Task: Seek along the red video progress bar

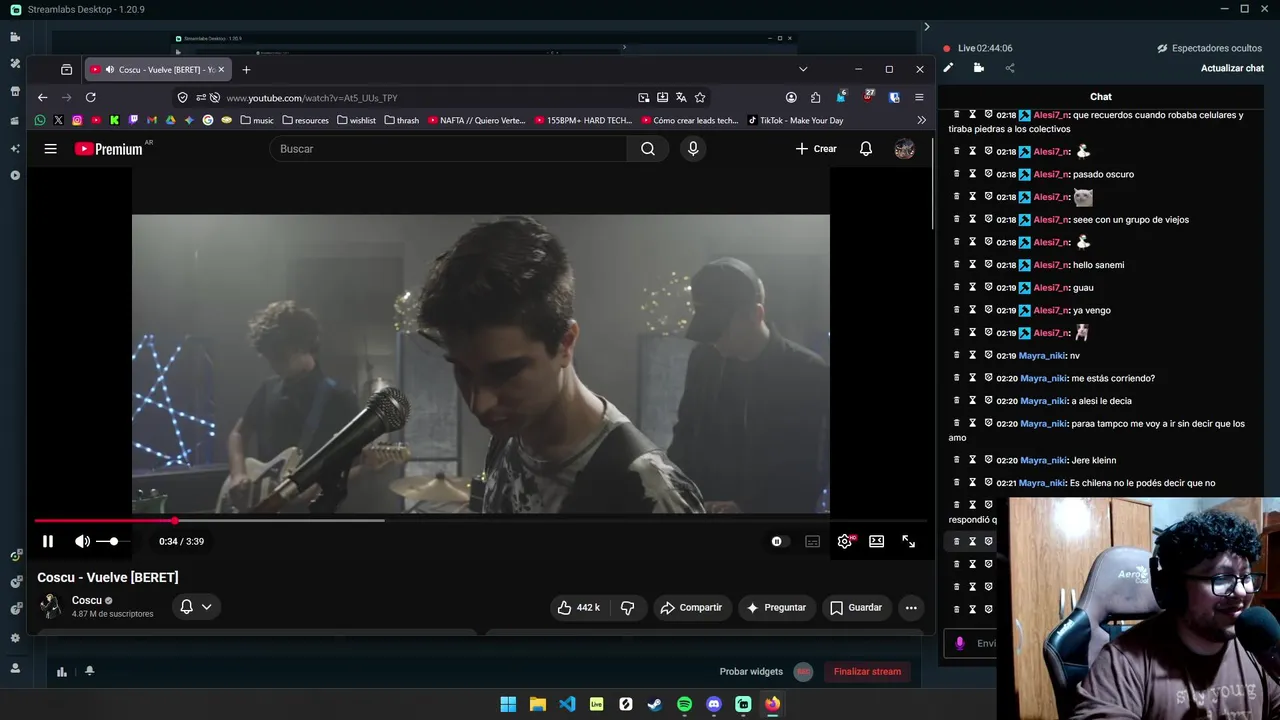Action: pos(480,520)
